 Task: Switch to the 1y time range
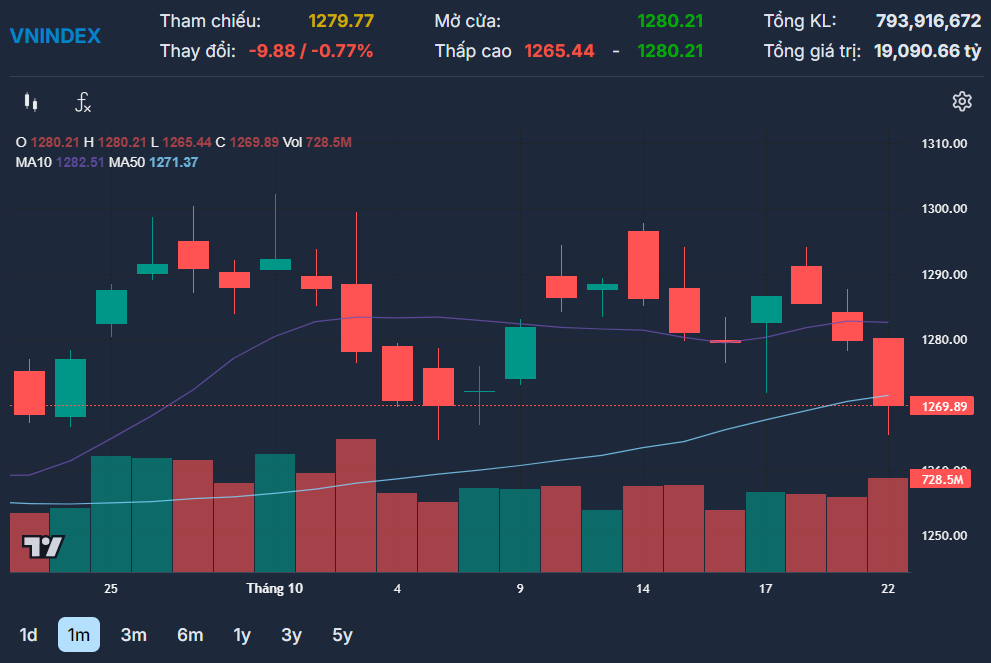(x=242, y=635)
